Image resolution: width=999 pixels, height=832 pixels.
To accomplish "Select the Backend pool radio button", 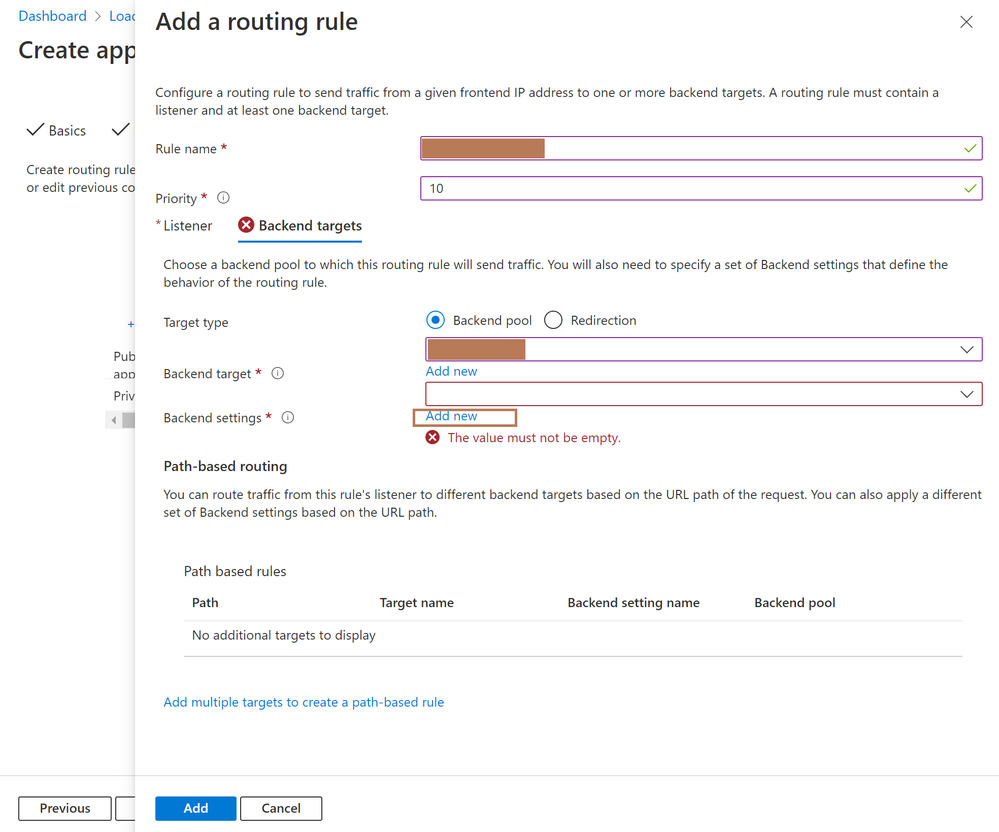I will (x=436, y=320).
